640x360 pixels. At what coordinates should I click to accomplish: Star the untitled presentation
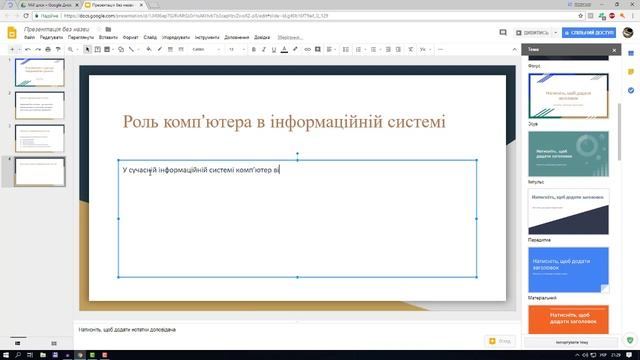99,29
